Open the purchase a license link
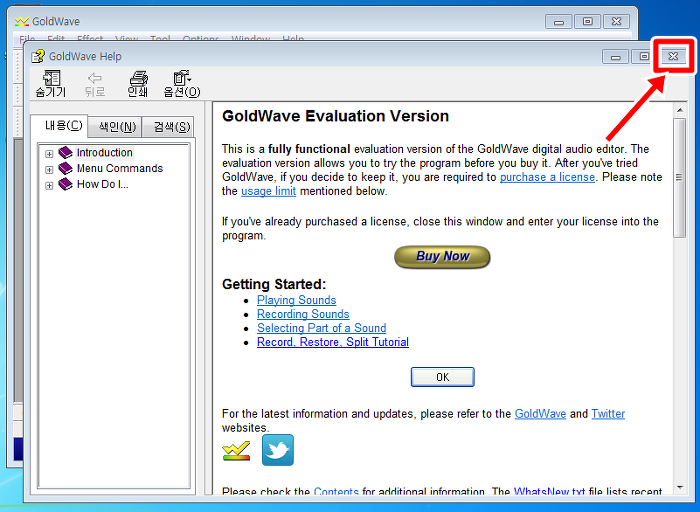 [547, 177]
